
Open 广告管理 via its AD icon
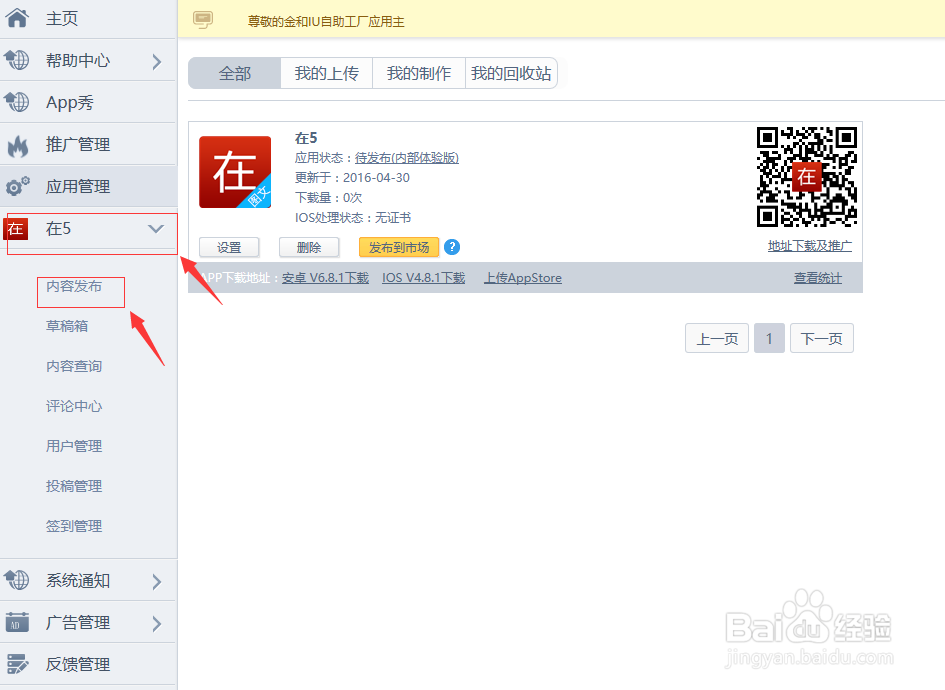(x=17, y=622)
